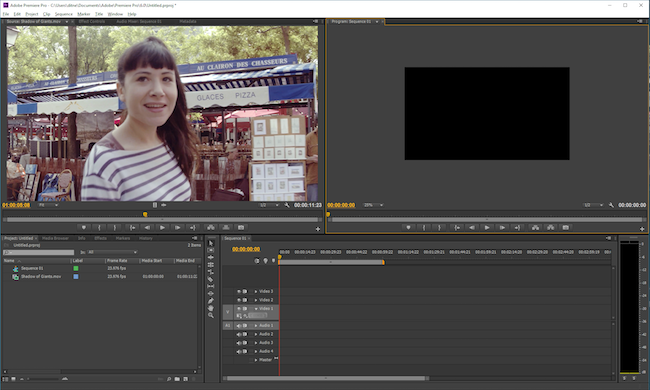Screen dimensions: 650x390
Task: Switch to the History tab
Action: click(146, 238)
